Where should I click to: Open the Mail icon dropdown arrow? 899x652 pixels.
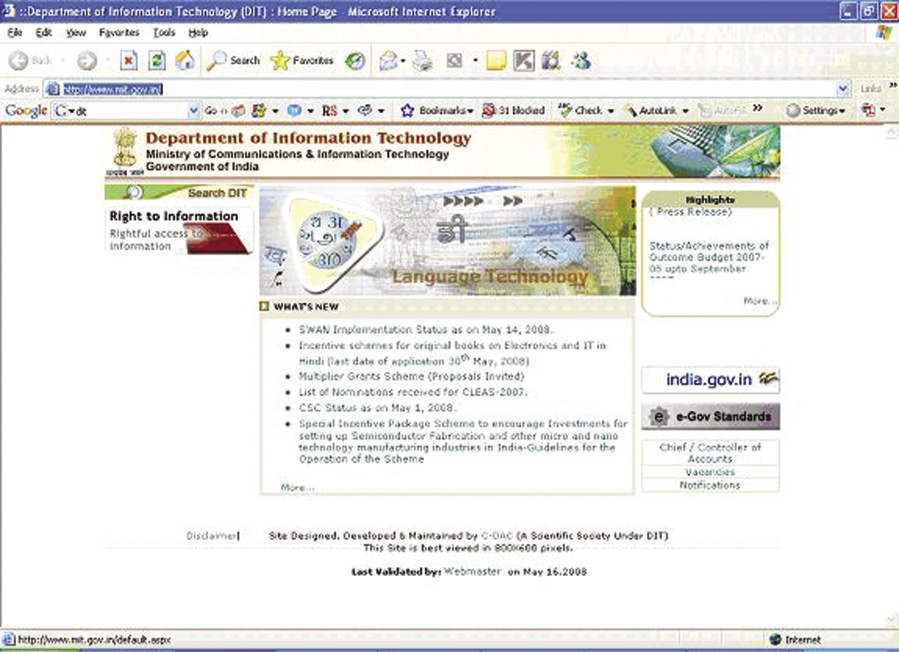(403, 61)
